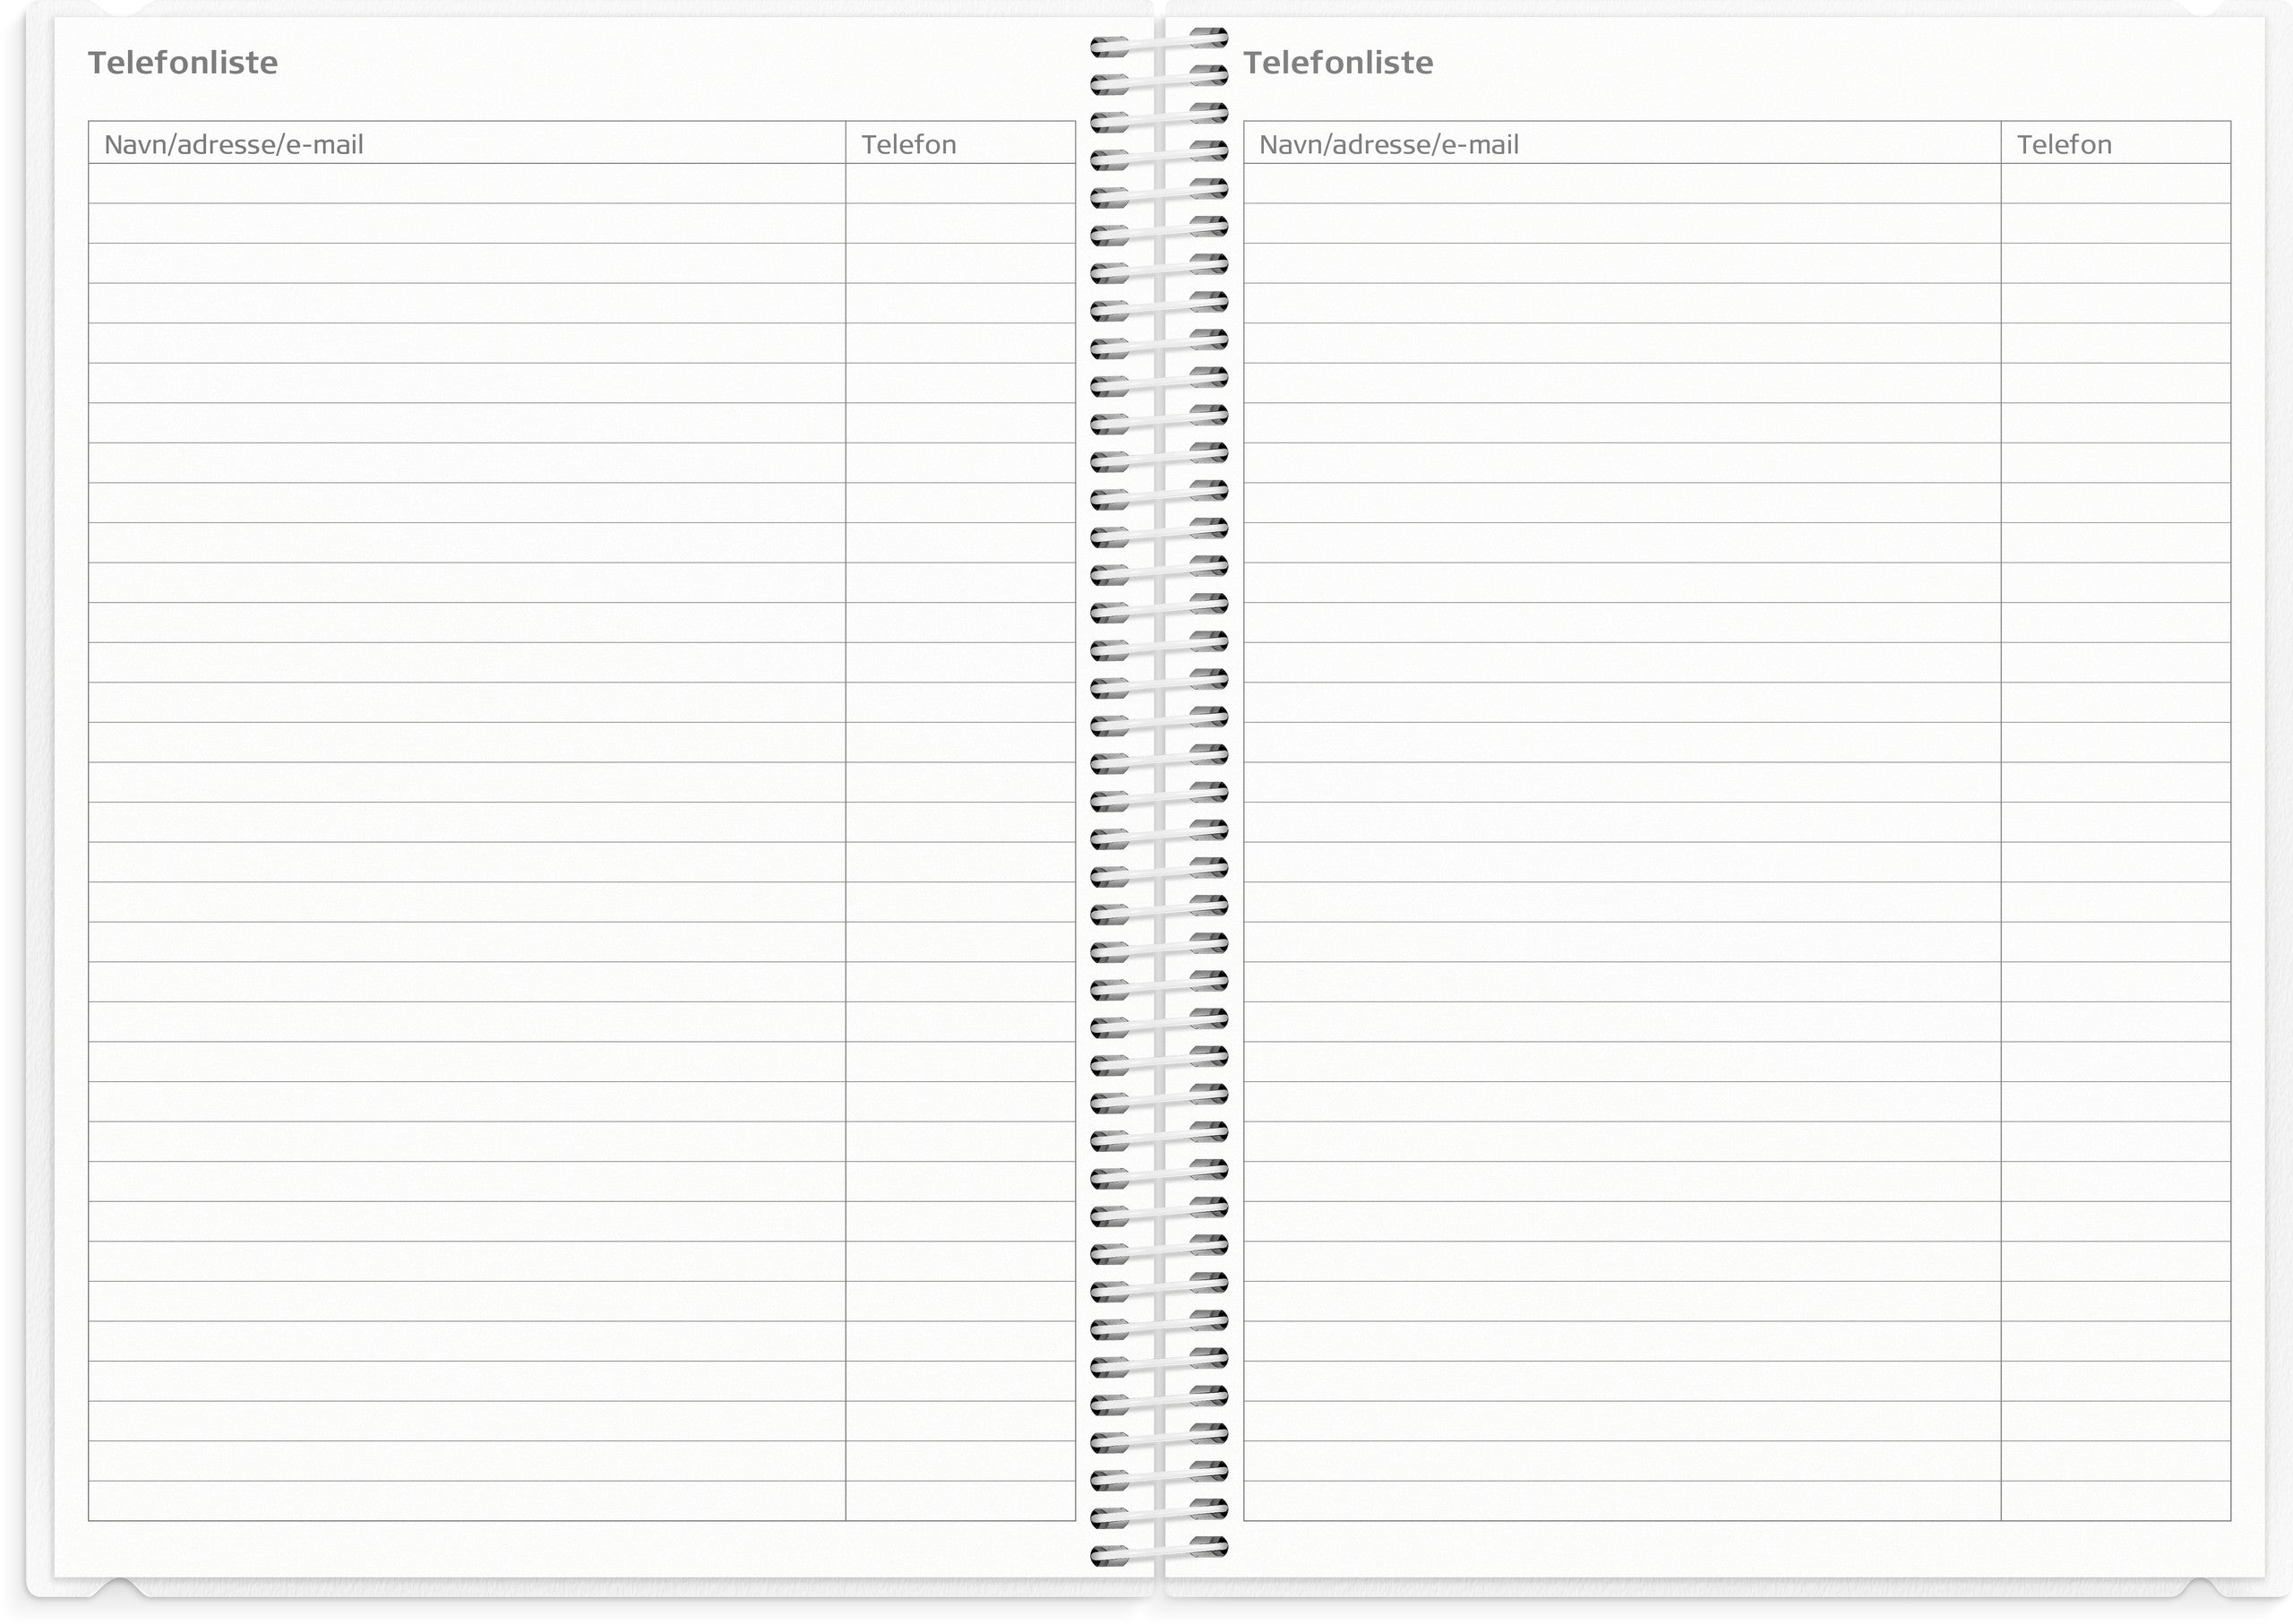Image resolution: width=2293 pixels, height=1624 pixels.
Task: Click last name row on right page
Action: (1622, 1501)
